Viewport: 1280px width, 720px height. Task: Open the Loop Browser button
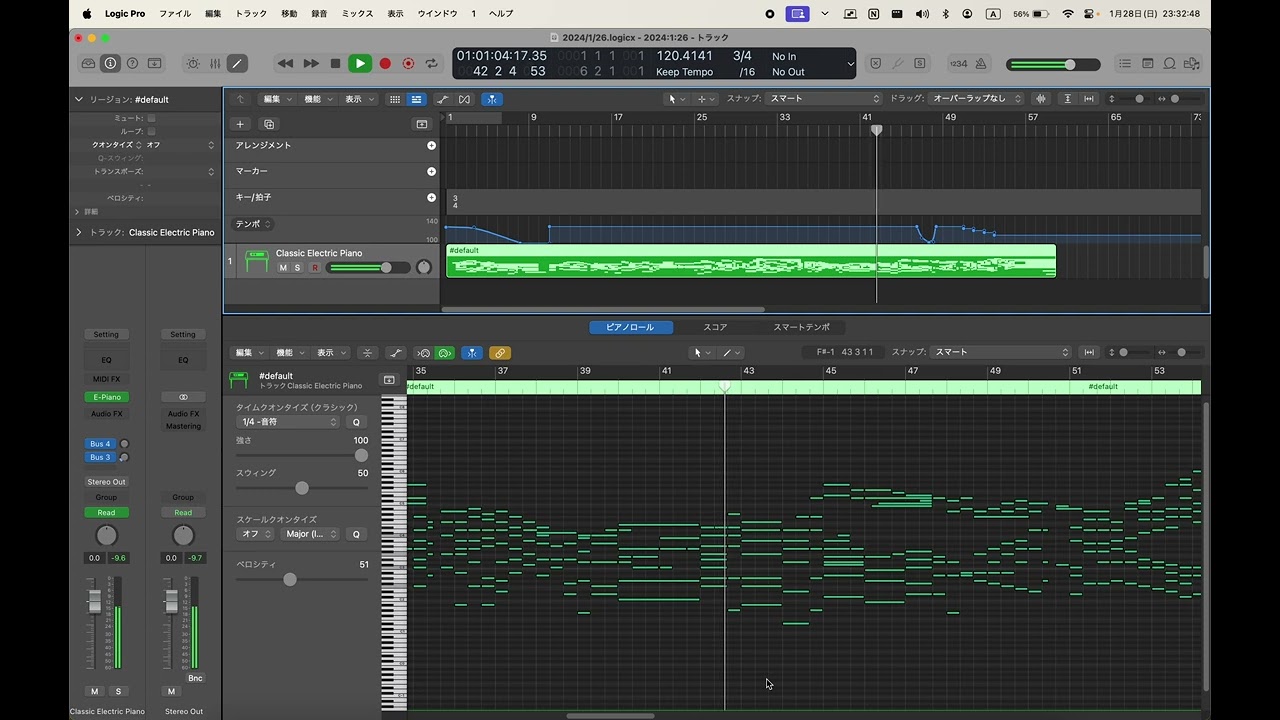pos(1169,63)
